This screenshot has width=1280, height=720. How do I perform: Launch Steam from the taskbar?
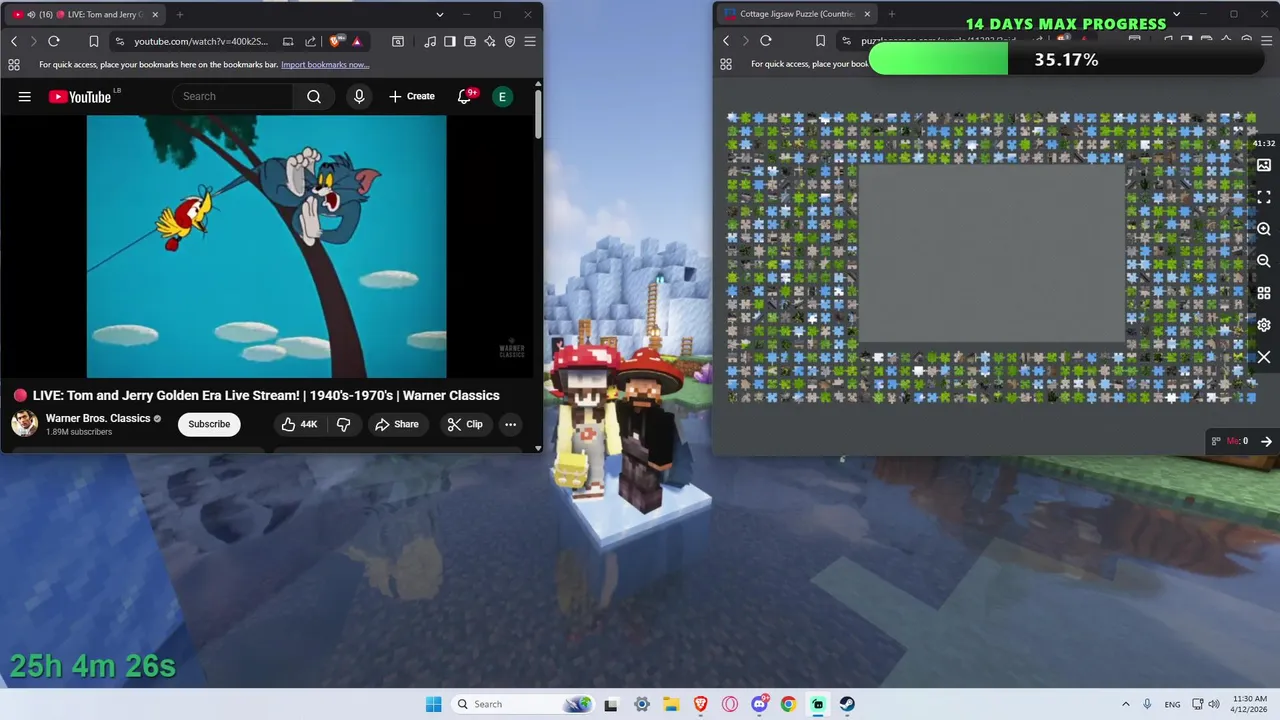pos(847,704)
